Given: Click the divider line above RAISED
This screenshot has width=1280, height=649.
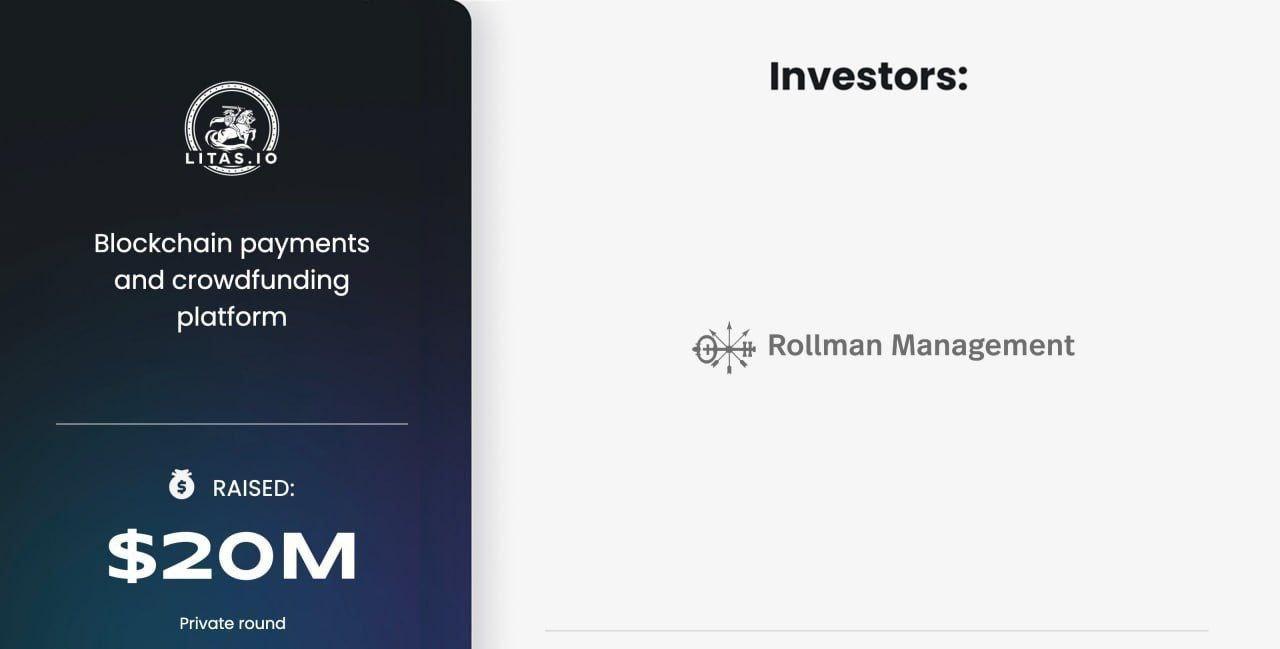Looking at the screenshot, I should [232, 424].
